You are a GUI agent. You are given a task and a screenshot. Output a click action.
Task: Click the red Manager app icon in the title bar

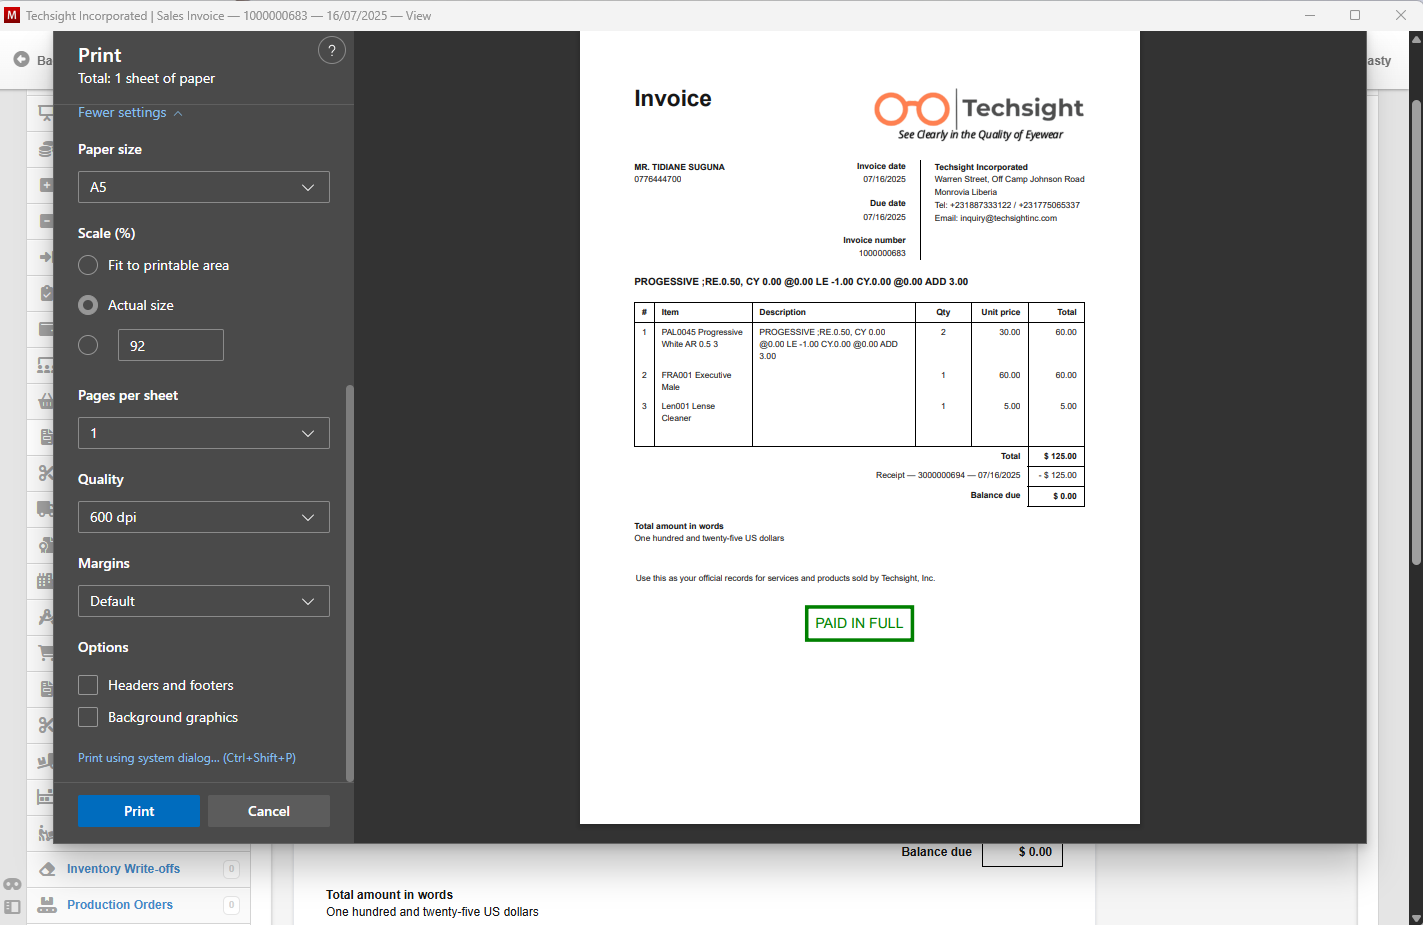coord(12,15)
